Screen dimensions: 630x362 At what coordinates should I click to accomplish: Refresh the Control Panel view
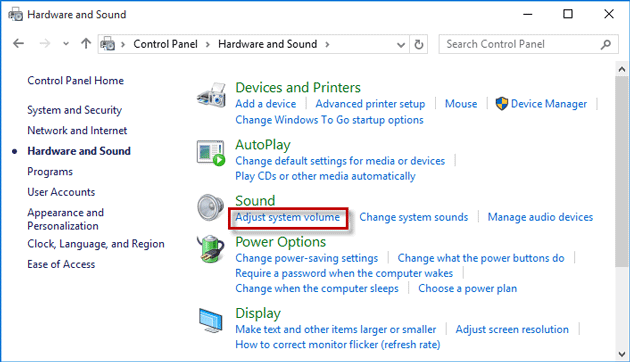419,44
